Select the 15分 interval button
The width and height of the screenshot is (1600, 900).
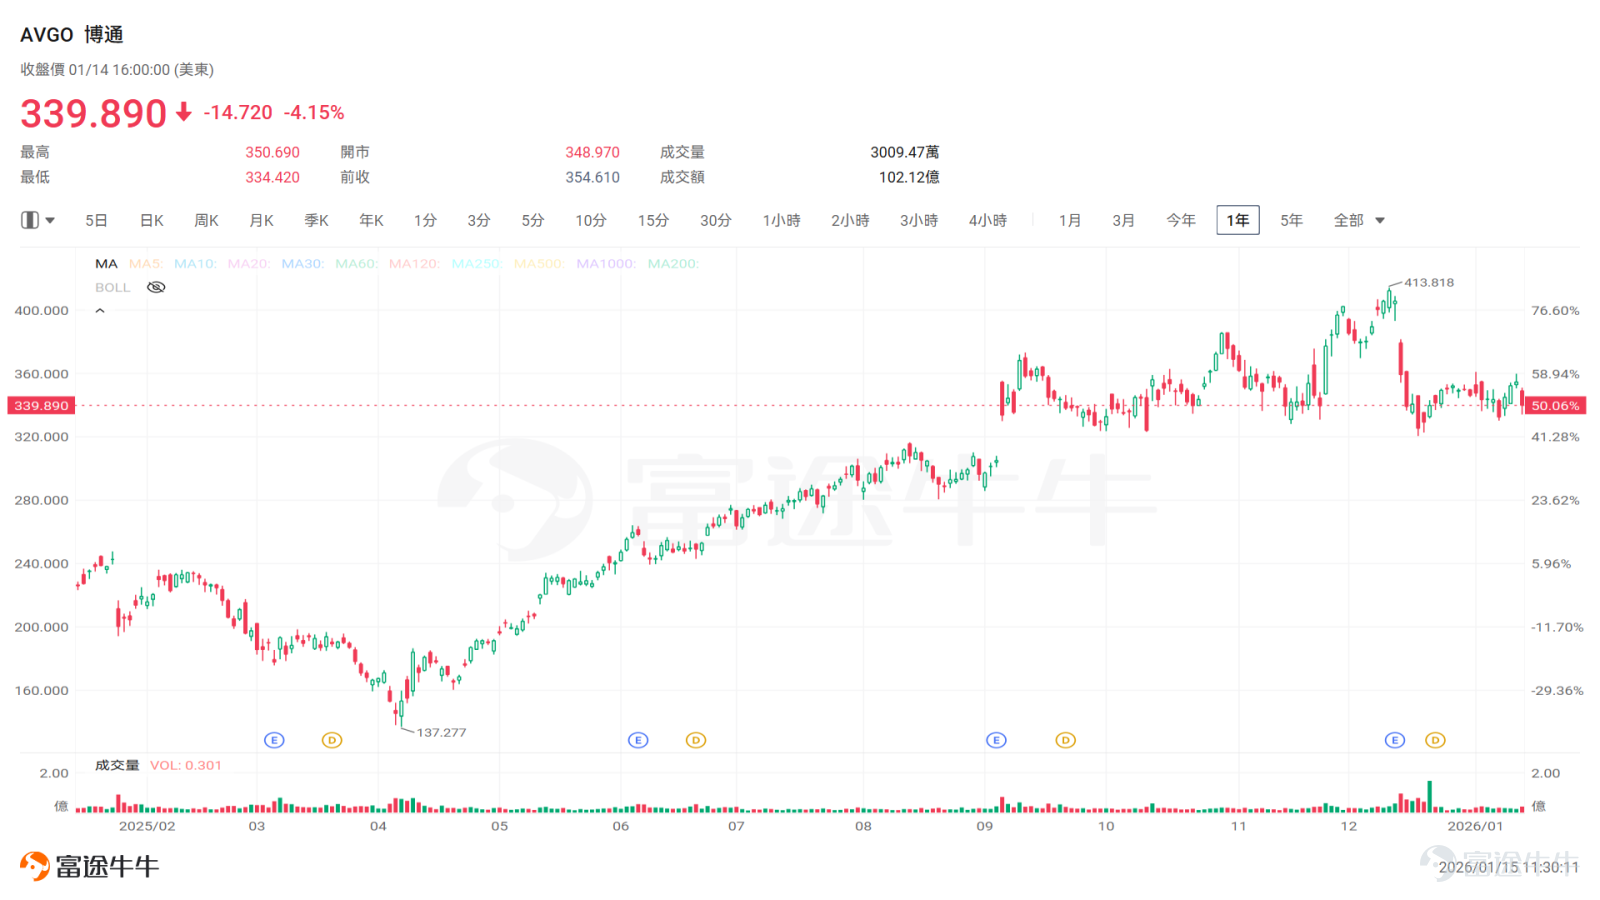tap(653, 220)
